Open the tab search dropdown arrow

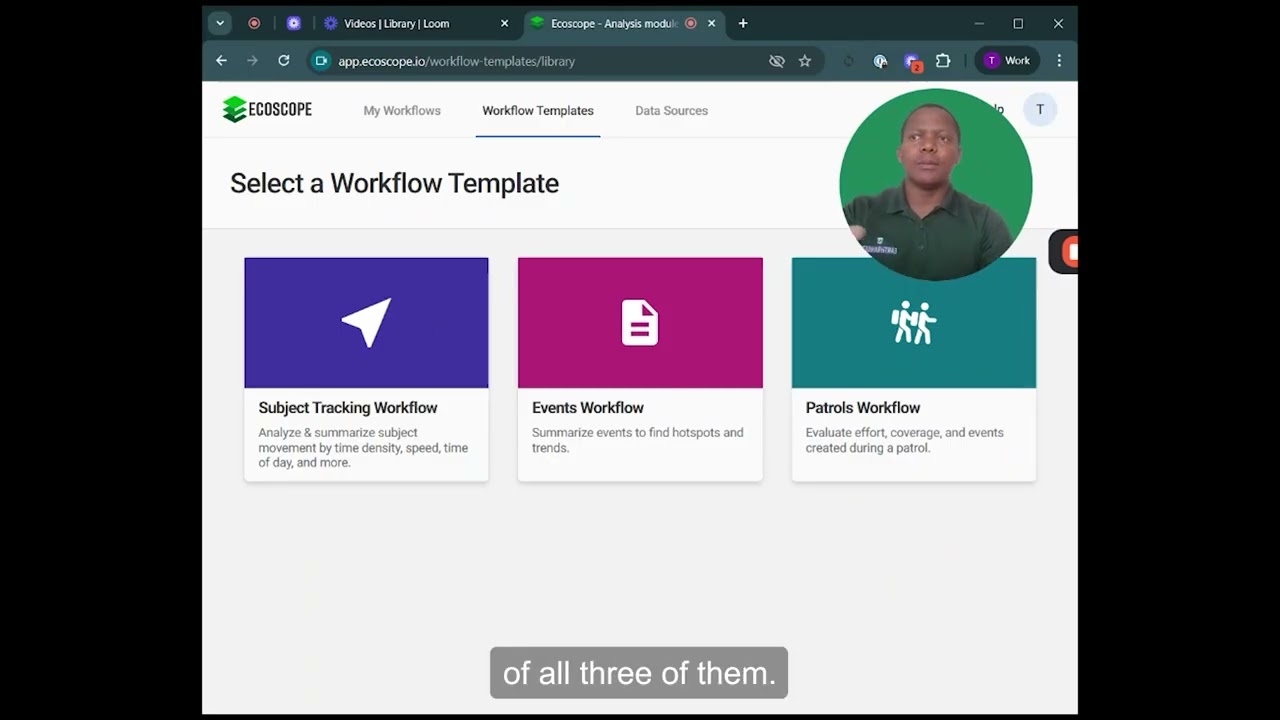(220, 23)
